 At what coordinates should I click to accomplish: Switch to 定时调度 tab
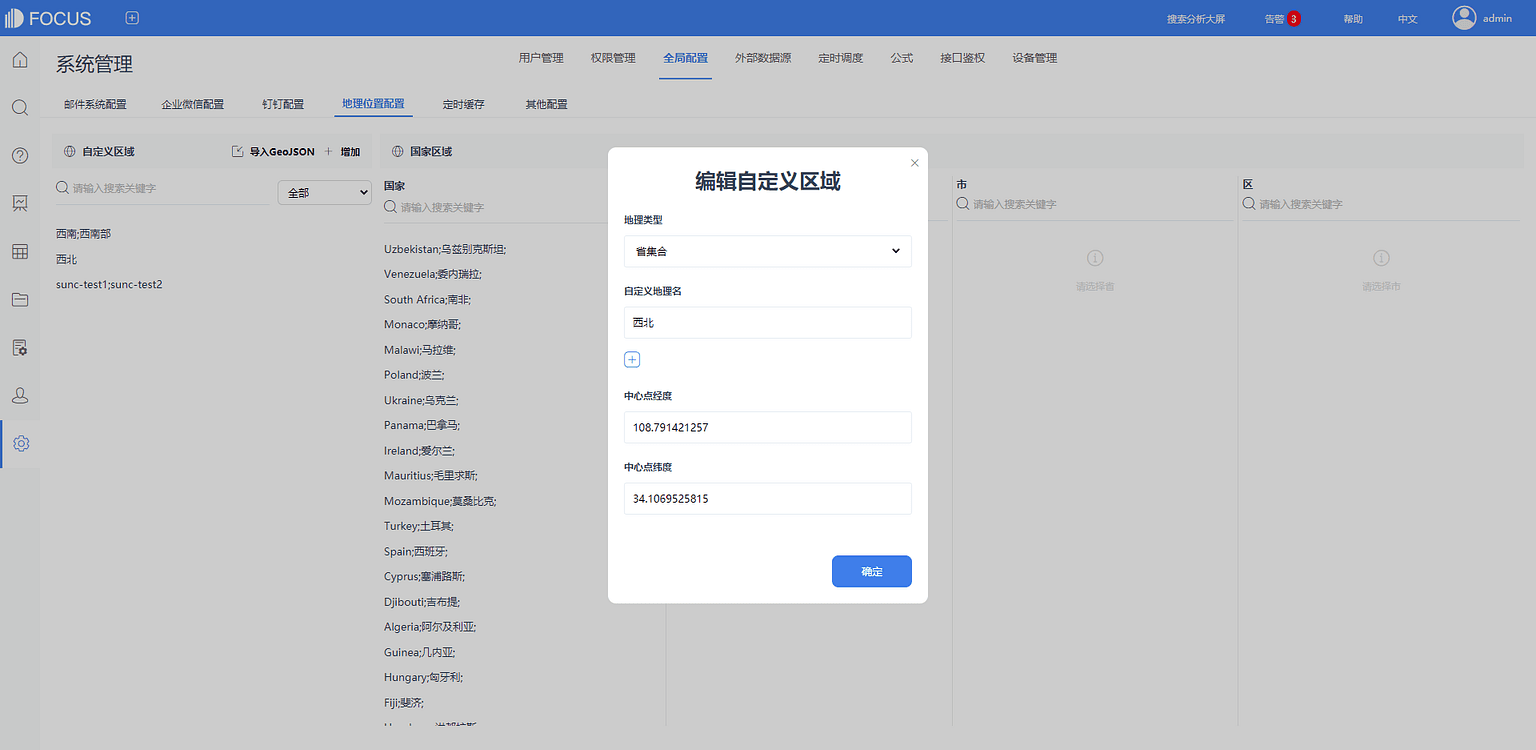pos(840,58)
